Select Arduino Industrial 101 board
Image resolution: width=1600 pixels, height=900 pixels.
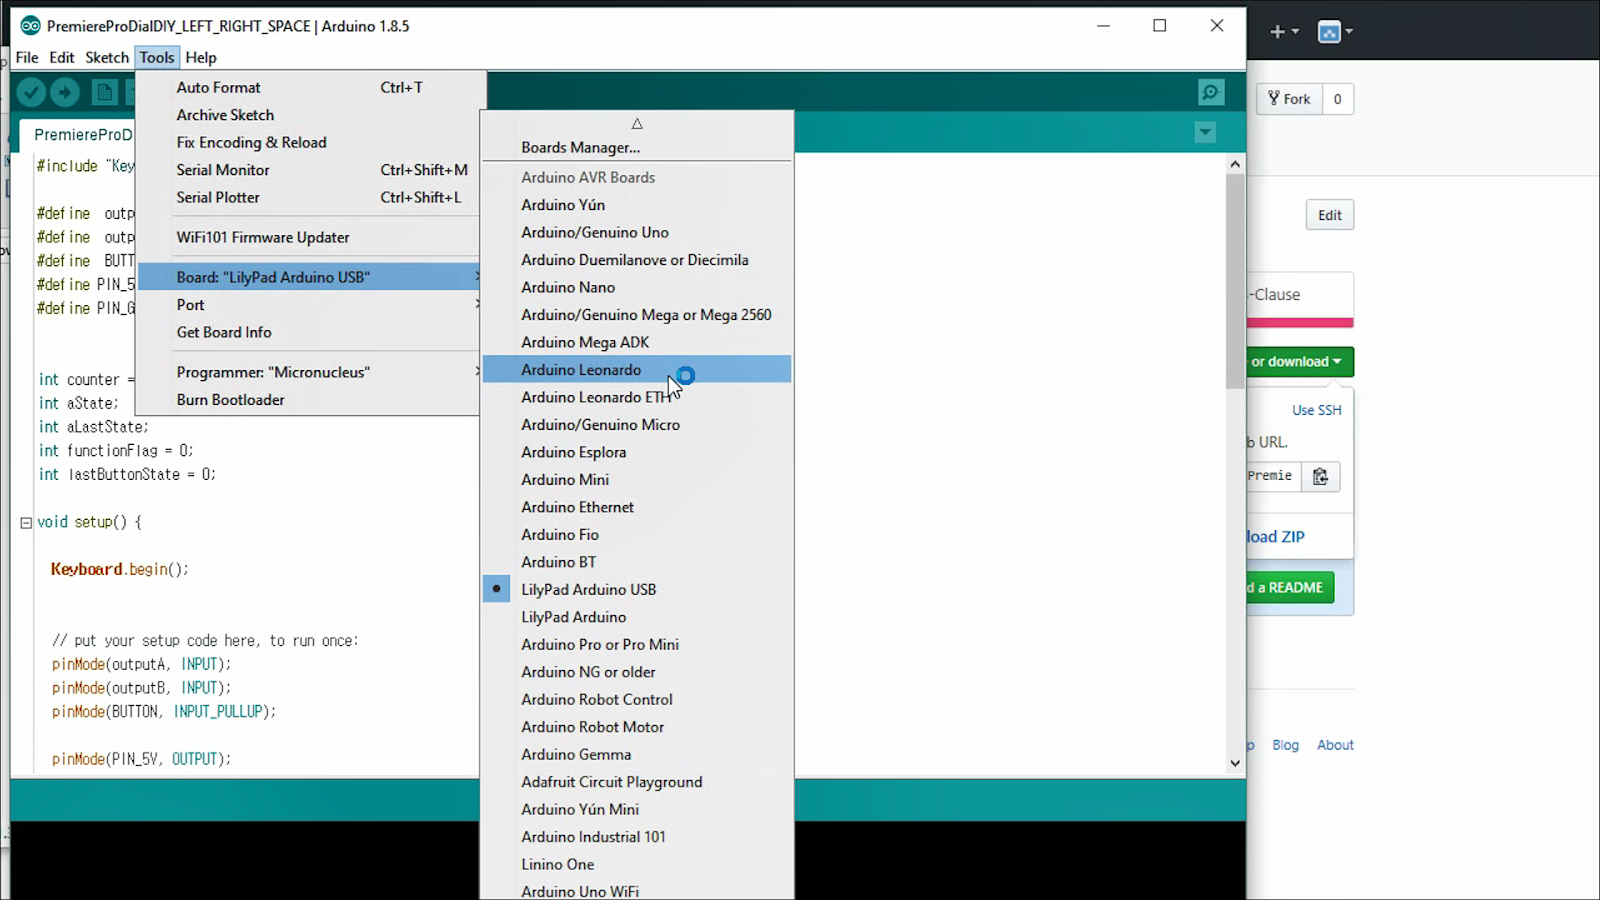point(637,837)
